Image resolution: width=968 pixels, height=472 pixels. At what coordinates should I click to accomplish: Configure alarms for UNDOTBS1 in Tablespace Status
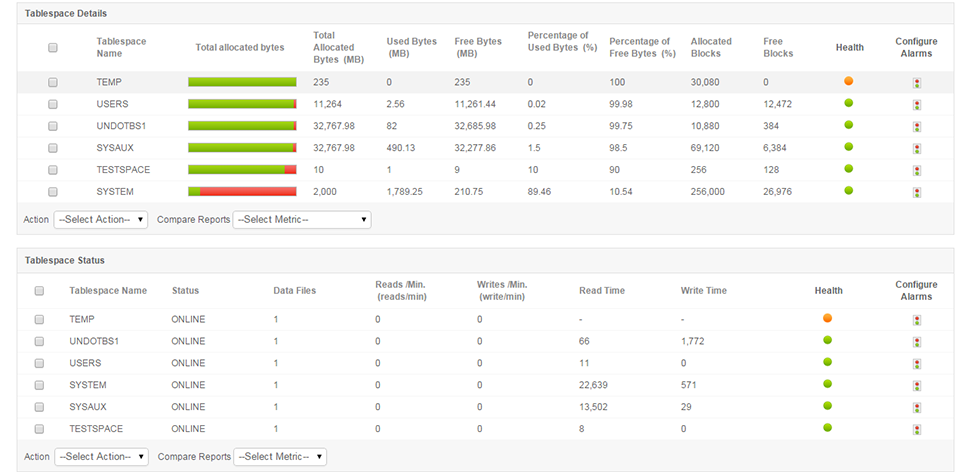pos(917,342)
